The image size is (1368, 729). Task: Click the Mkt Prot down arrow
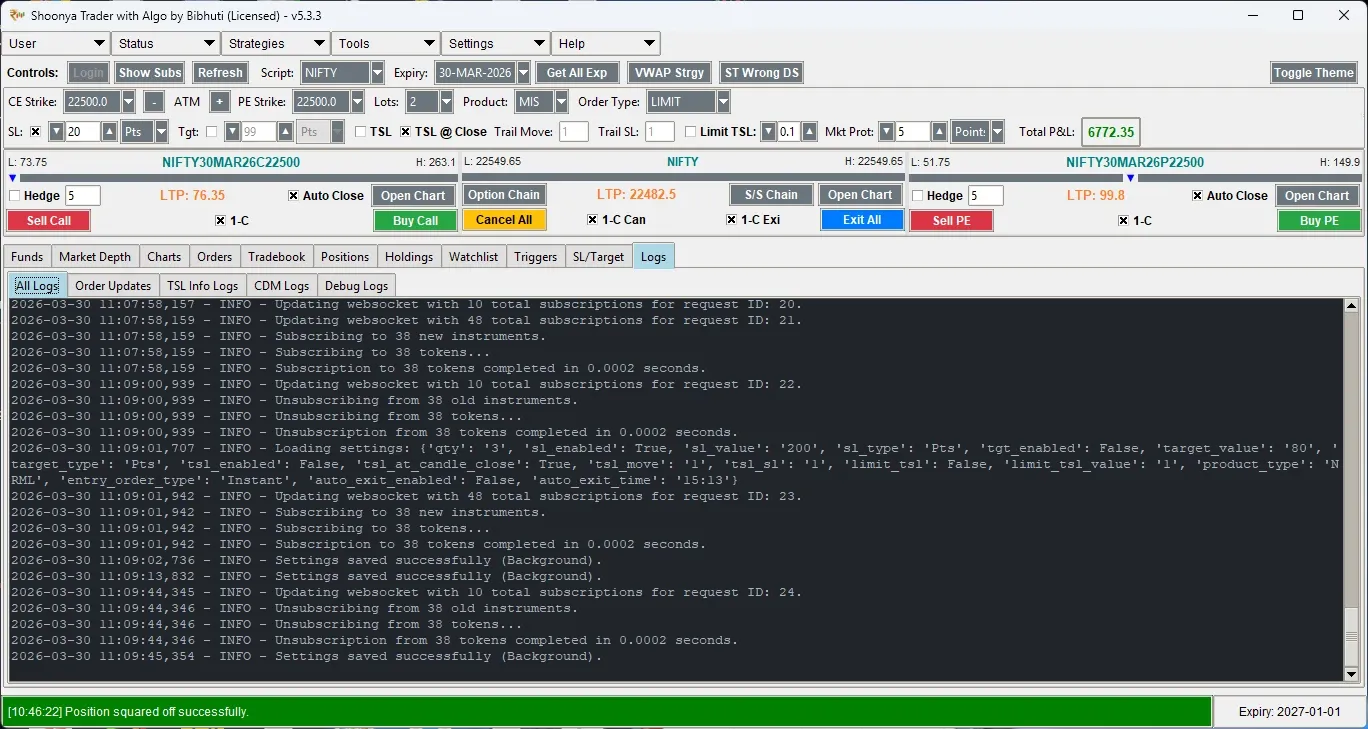(x=887, y=132)
